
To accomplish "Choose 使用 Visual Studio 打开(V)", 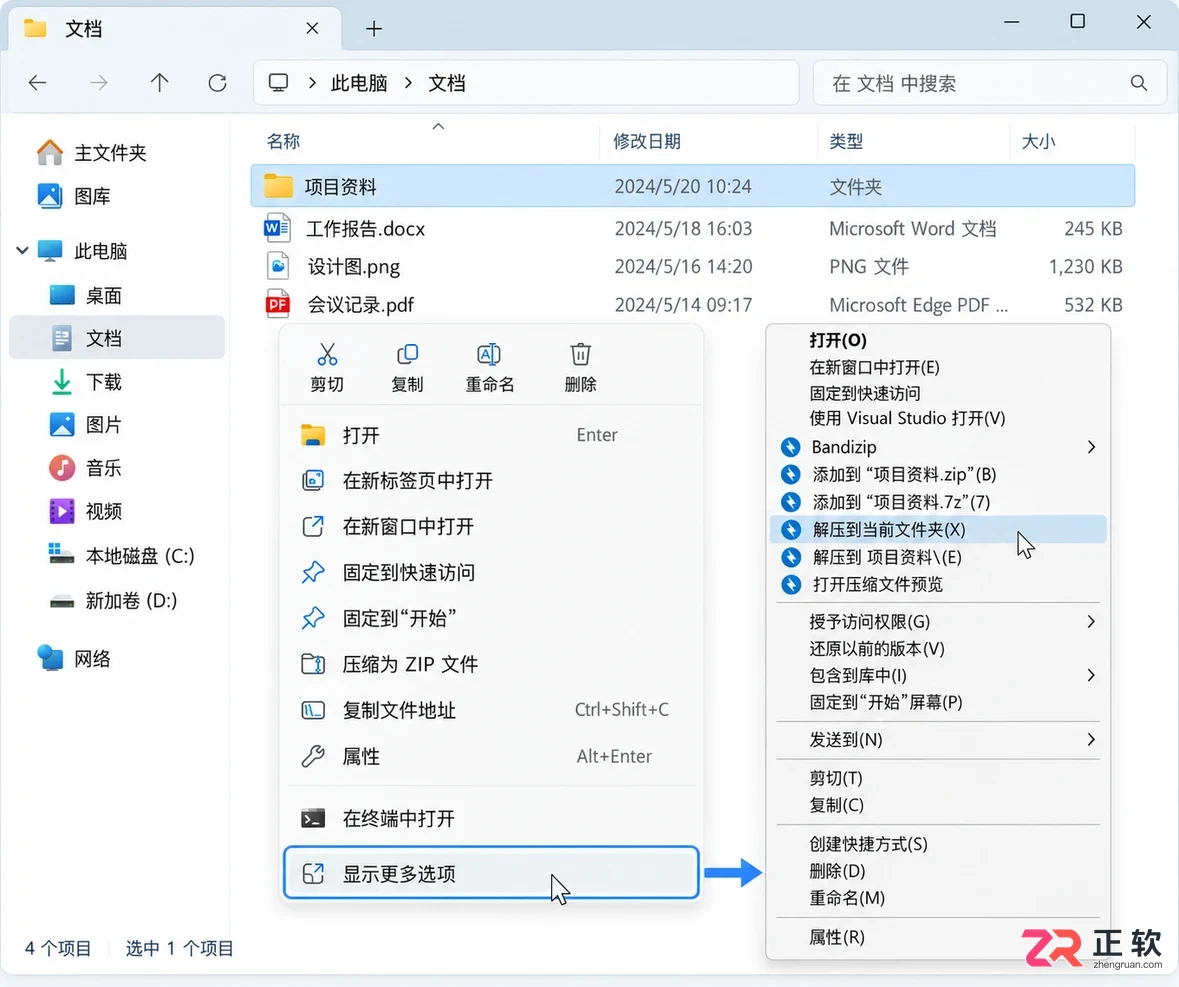I will click(938, 419).
